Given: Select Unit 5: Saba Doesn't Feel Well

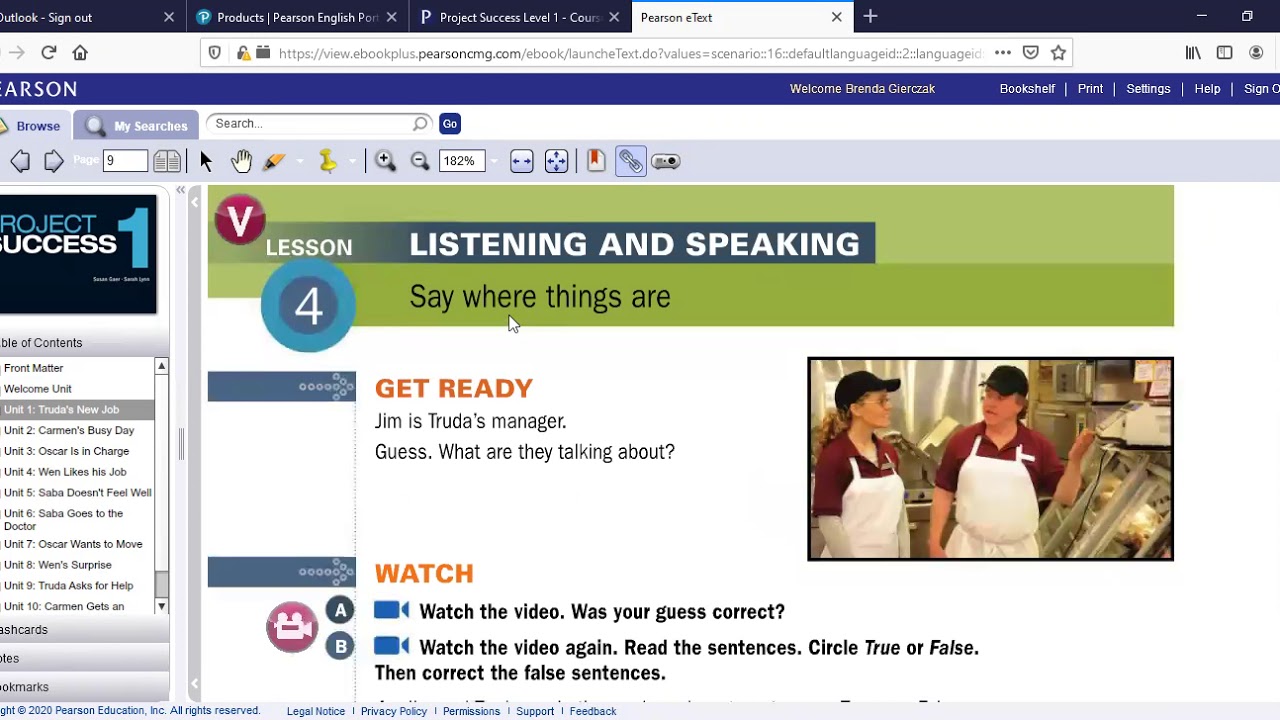Looking at the screenshot, I should click(78, 493).
